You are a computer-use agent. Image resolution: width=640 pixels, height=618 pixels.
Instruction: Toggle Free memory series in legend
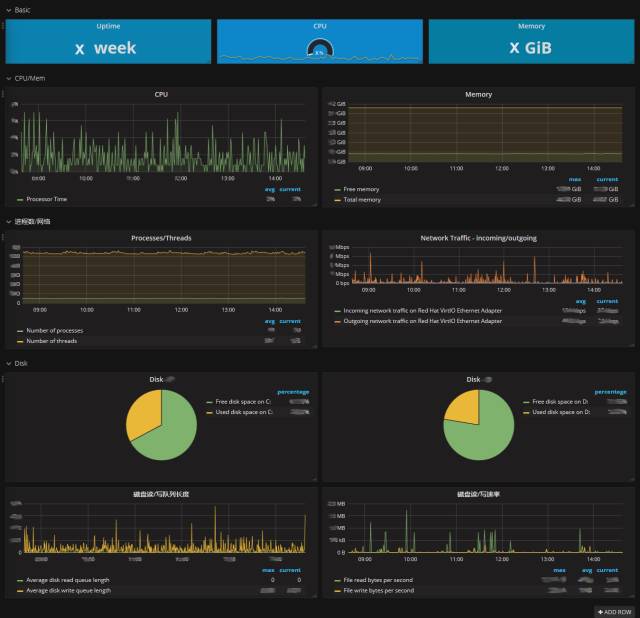(x=361, y=189)
